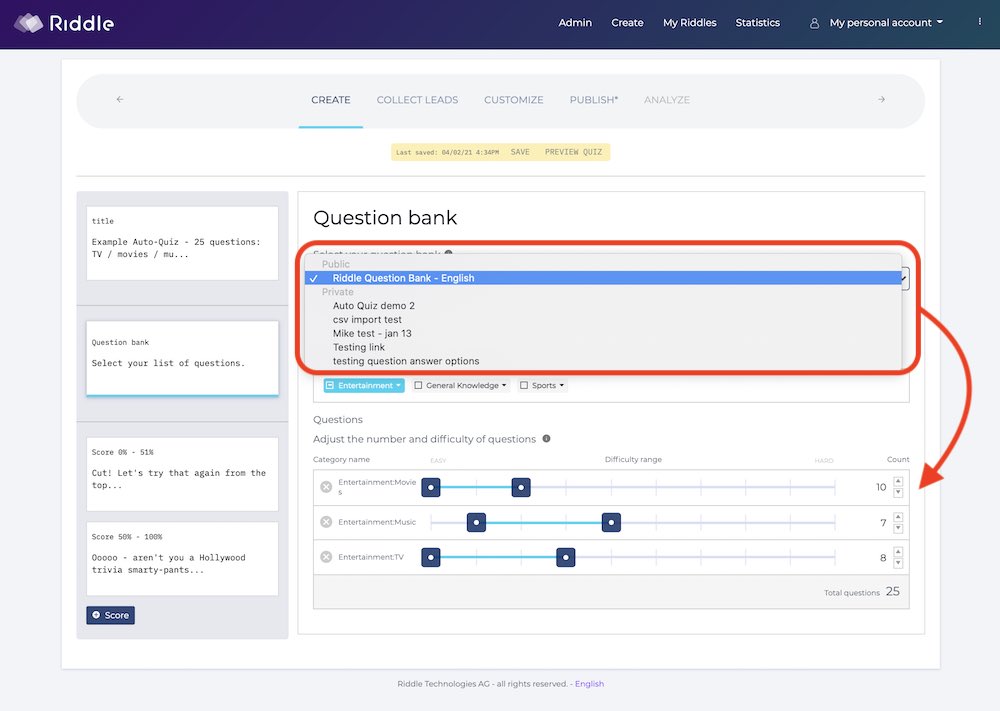Remove the Entertainment:TV category row
Image resolution: width=1000 pixels, height=711 pixels.
pyautogui.click(x=326, y=557)
